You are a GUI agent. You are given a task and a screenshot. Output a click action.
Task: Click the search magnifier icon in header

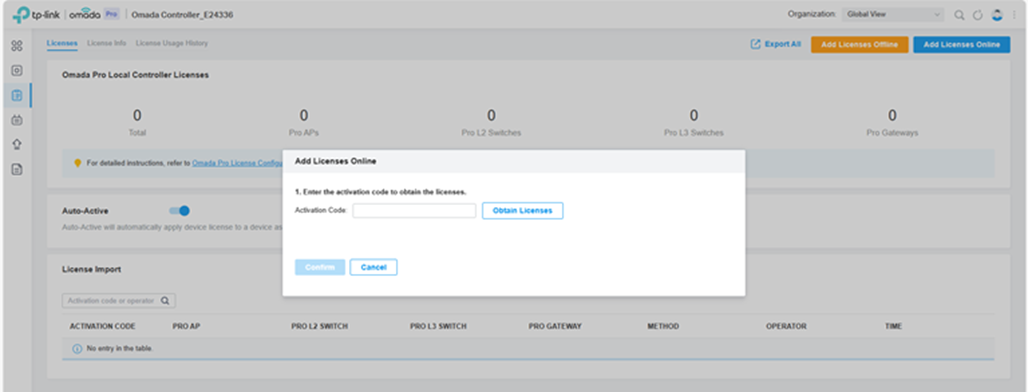click(959, 15)
